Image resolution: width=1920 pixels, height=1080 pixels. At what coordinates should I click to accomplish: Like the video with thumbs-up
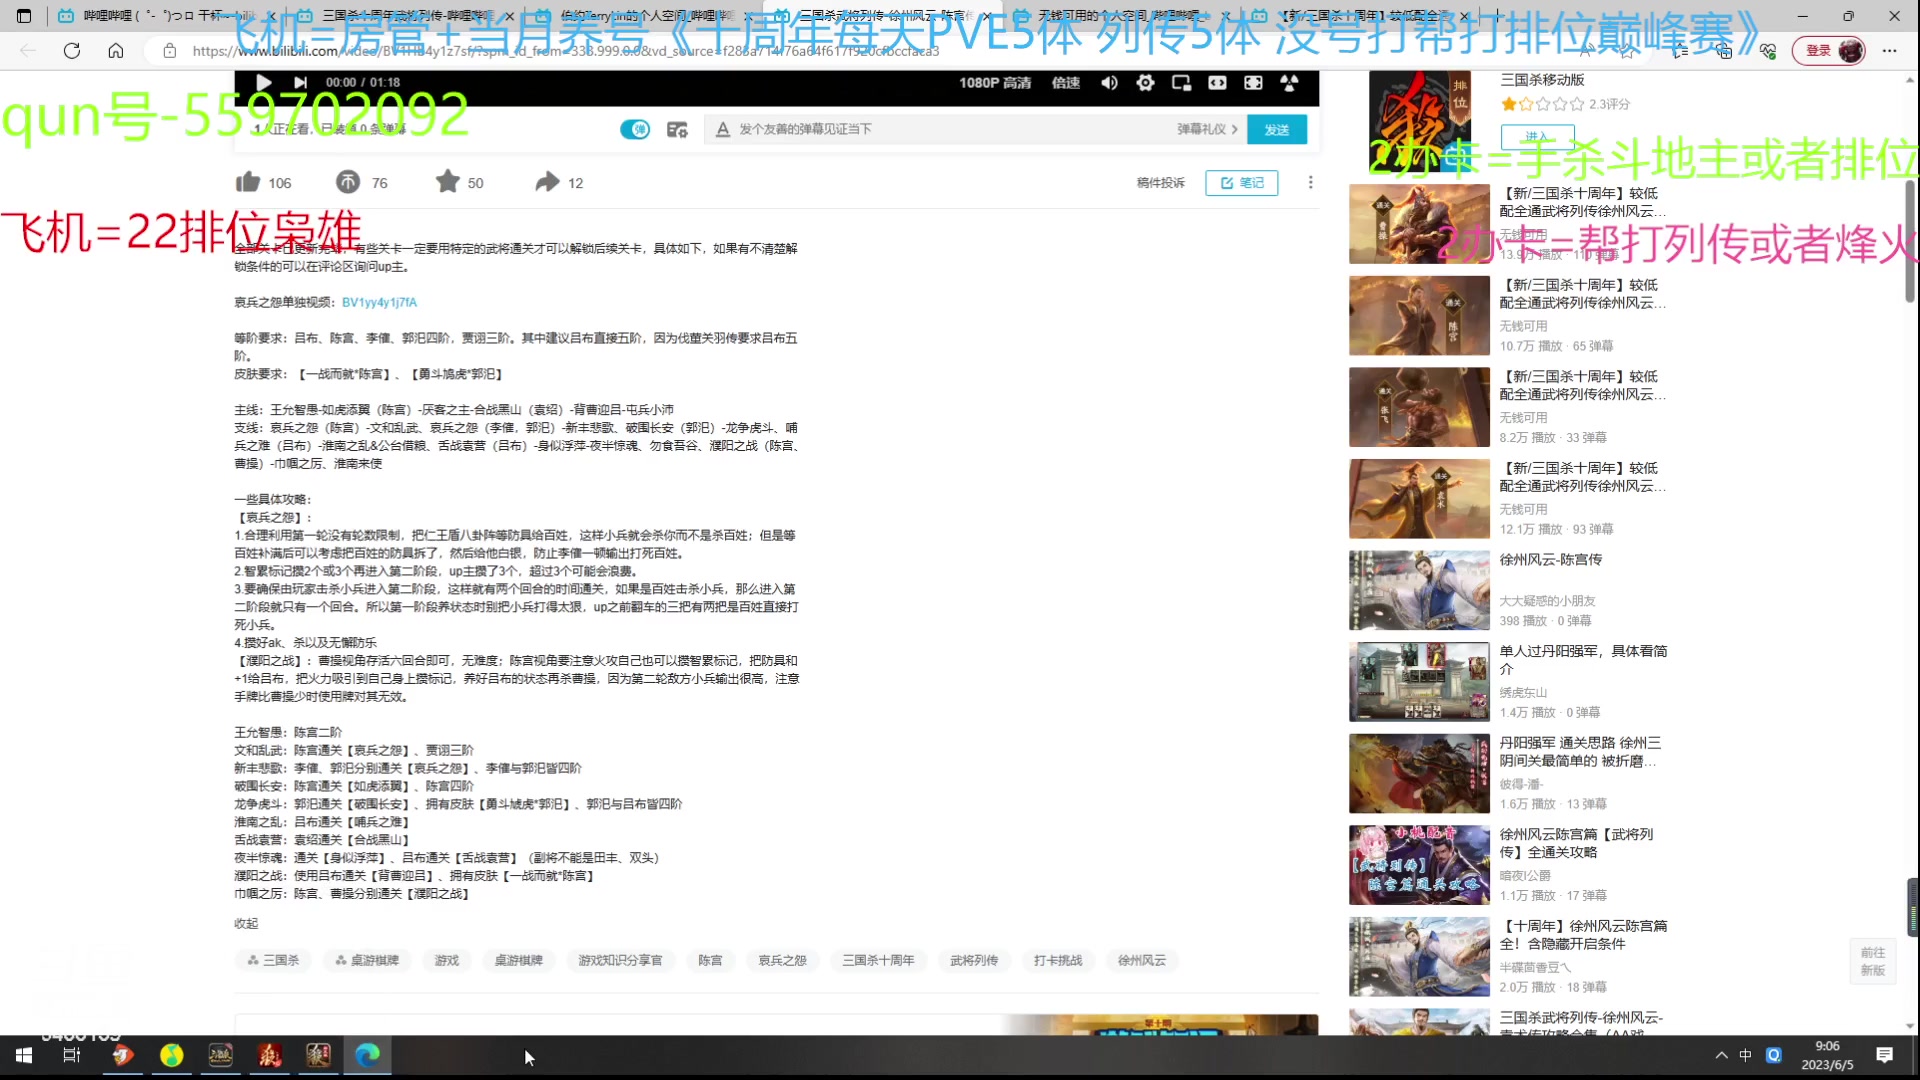[x=249, y=182]
